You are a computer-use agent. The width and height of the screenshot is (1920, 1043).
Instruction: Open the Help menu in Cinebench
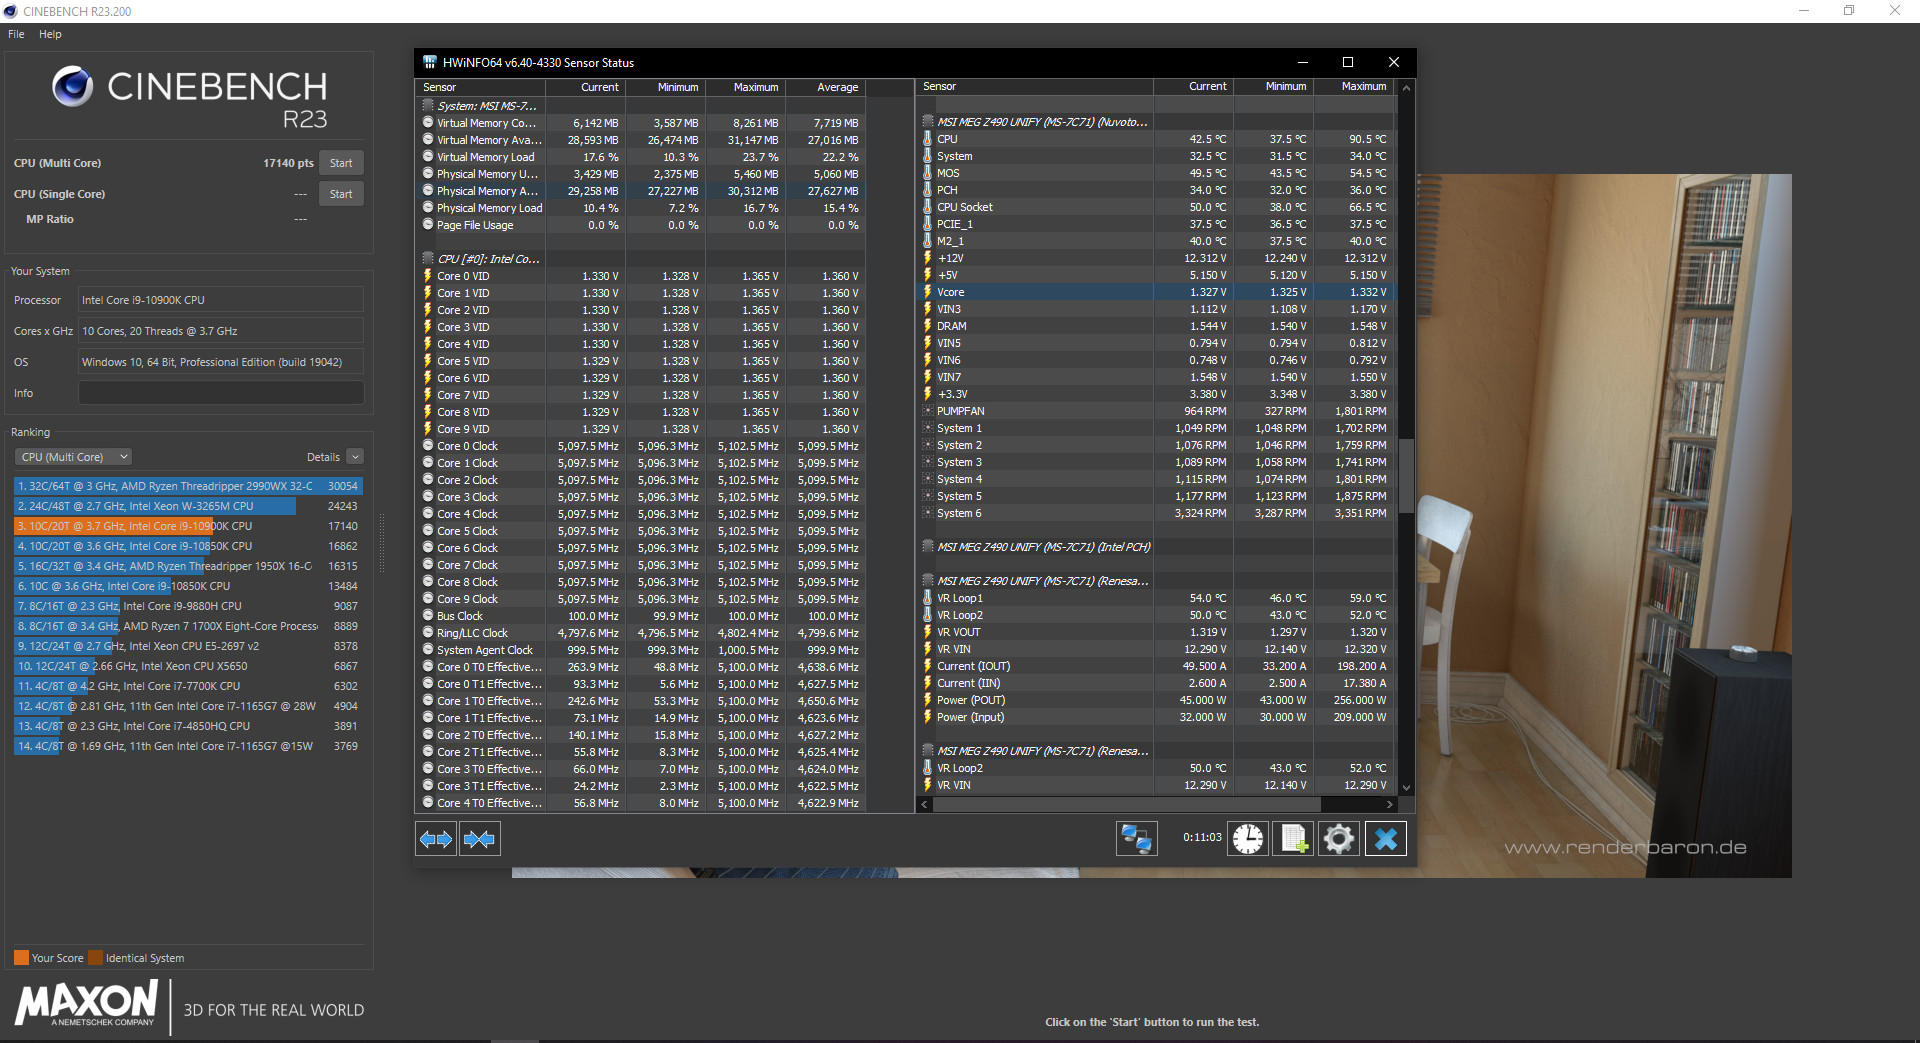pyautogui.click(x=50, y=34)
